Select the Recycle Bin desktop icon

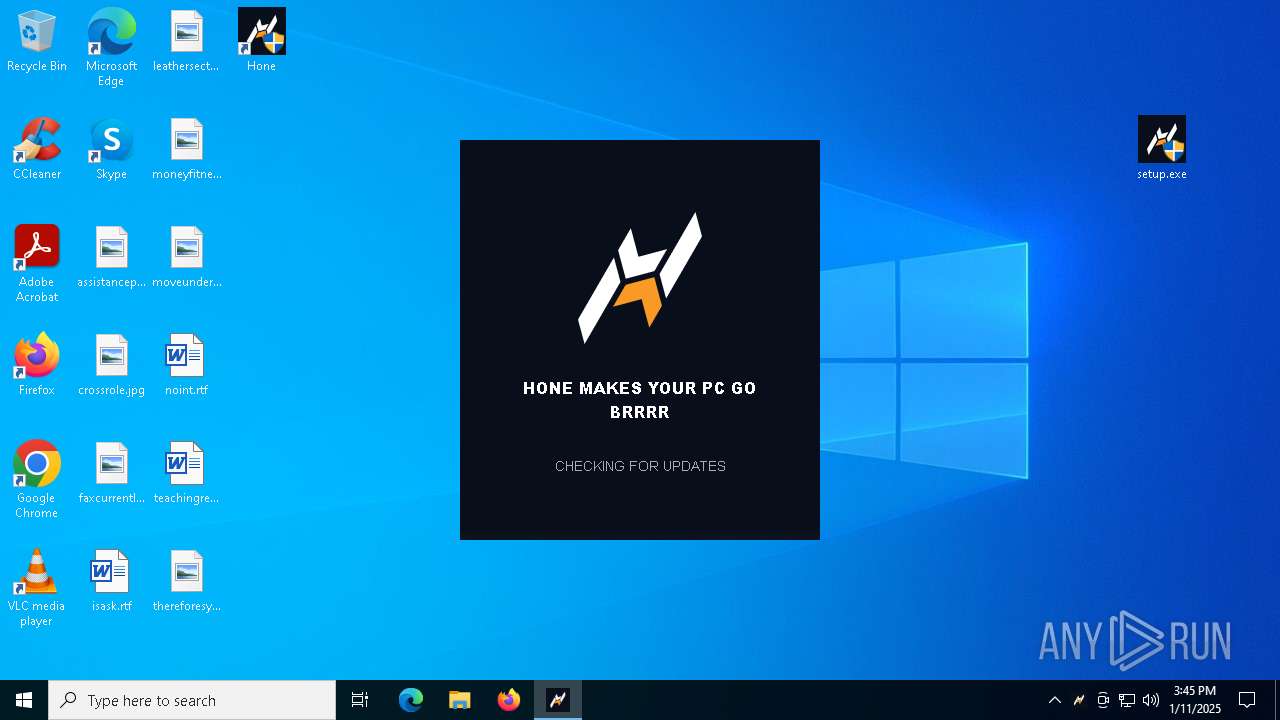(37, 42)
